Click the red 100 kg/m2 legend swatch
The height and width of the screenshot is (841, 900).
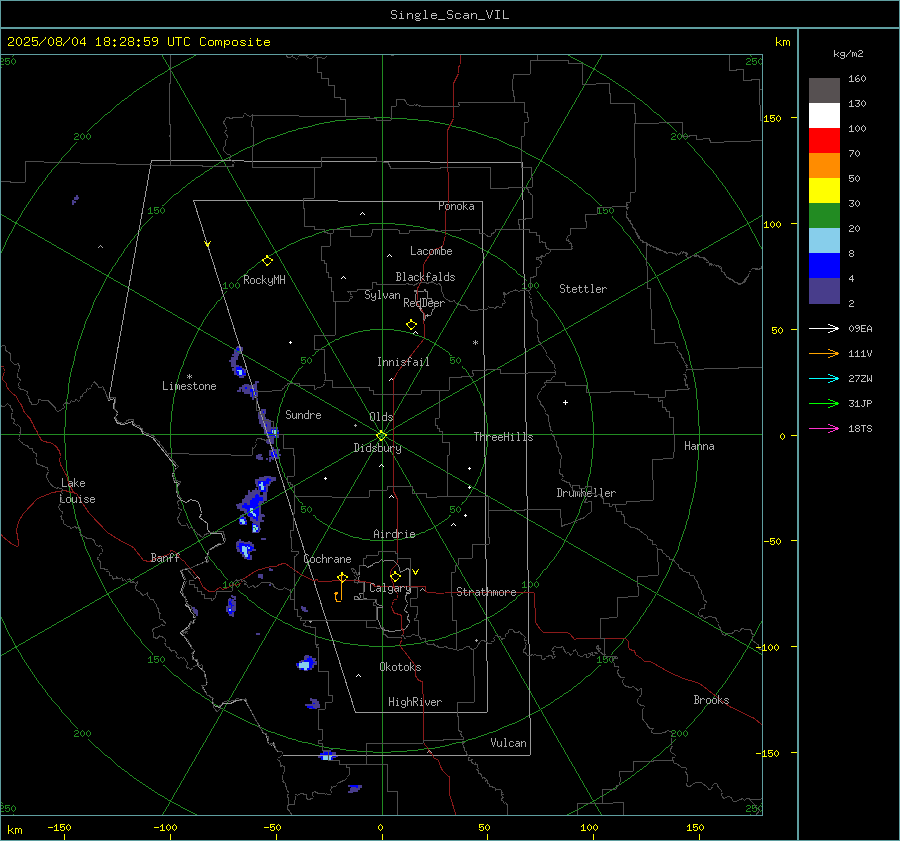(x=824, y=141)
